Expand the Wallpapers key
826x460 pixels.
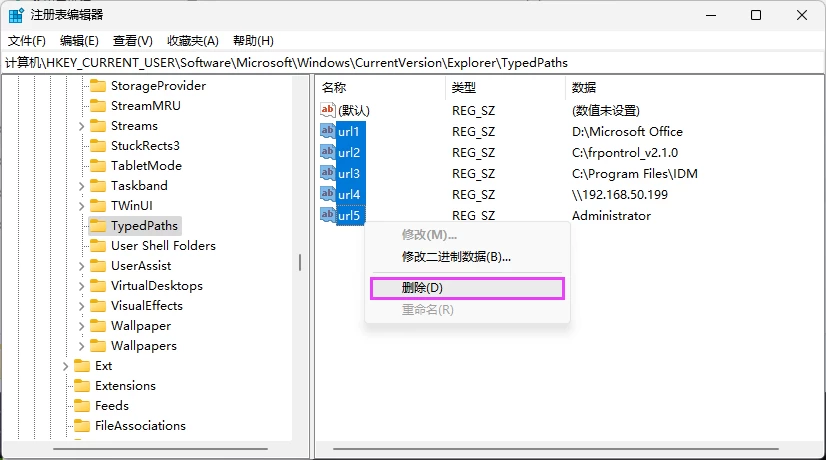click(81, 346)
